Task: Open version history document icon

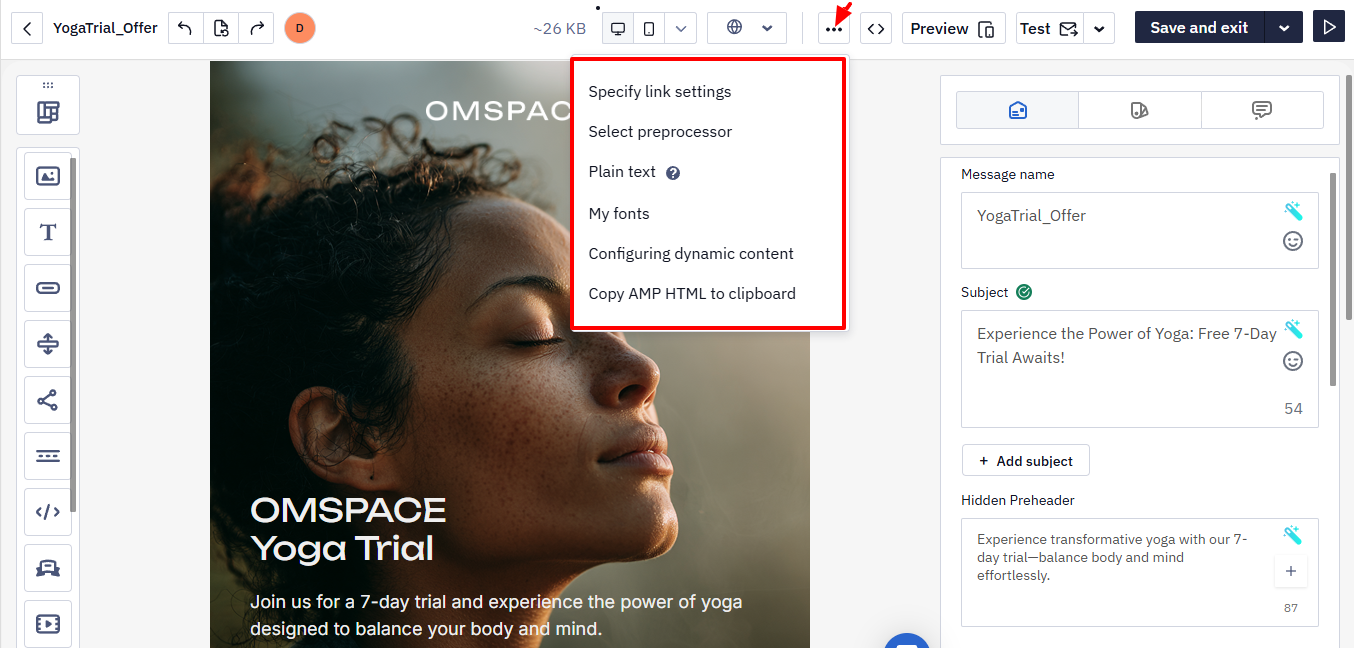Action: 221,28
